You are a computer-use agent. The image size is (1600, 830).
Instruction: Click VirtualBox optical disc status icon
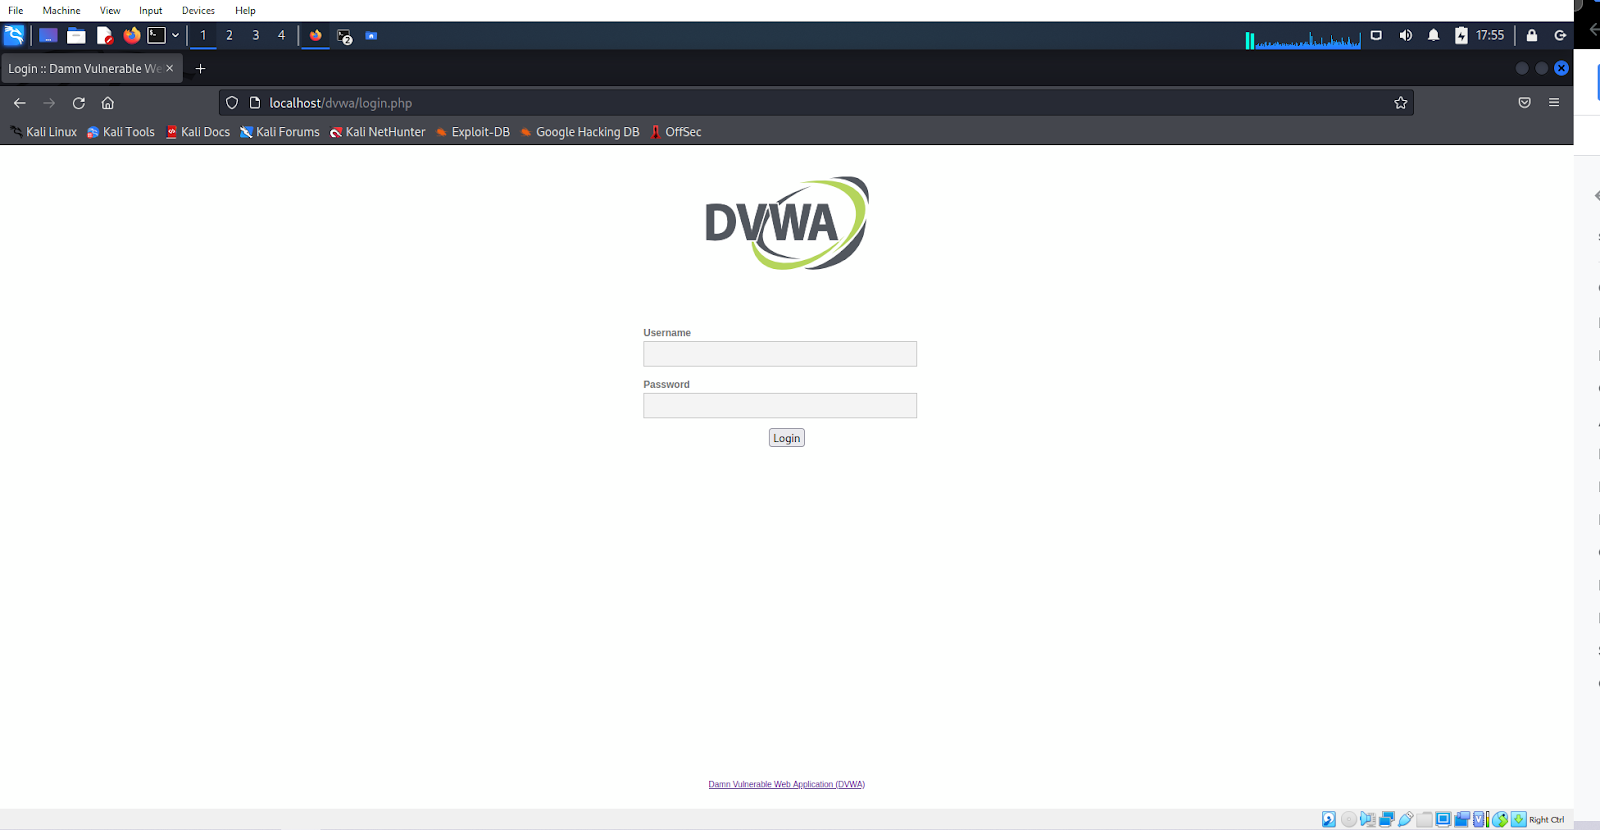[1349, 819]
